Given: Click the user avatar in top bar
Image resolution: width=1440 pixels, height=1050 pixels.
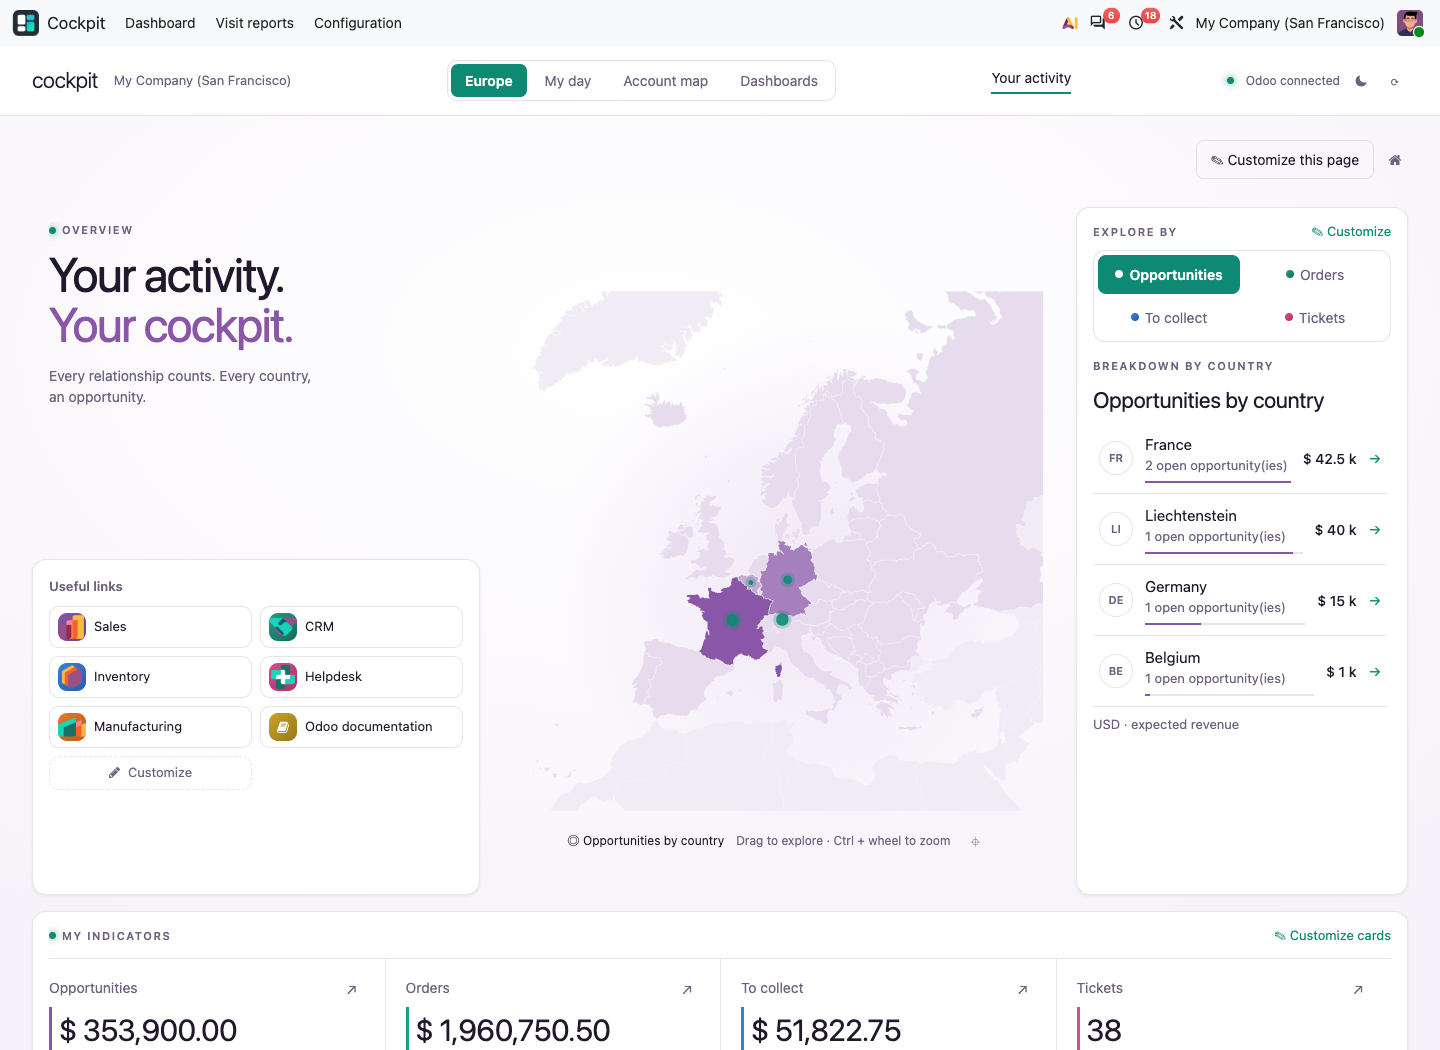Looking at the screenshot, I should (x=1410, y=23).
